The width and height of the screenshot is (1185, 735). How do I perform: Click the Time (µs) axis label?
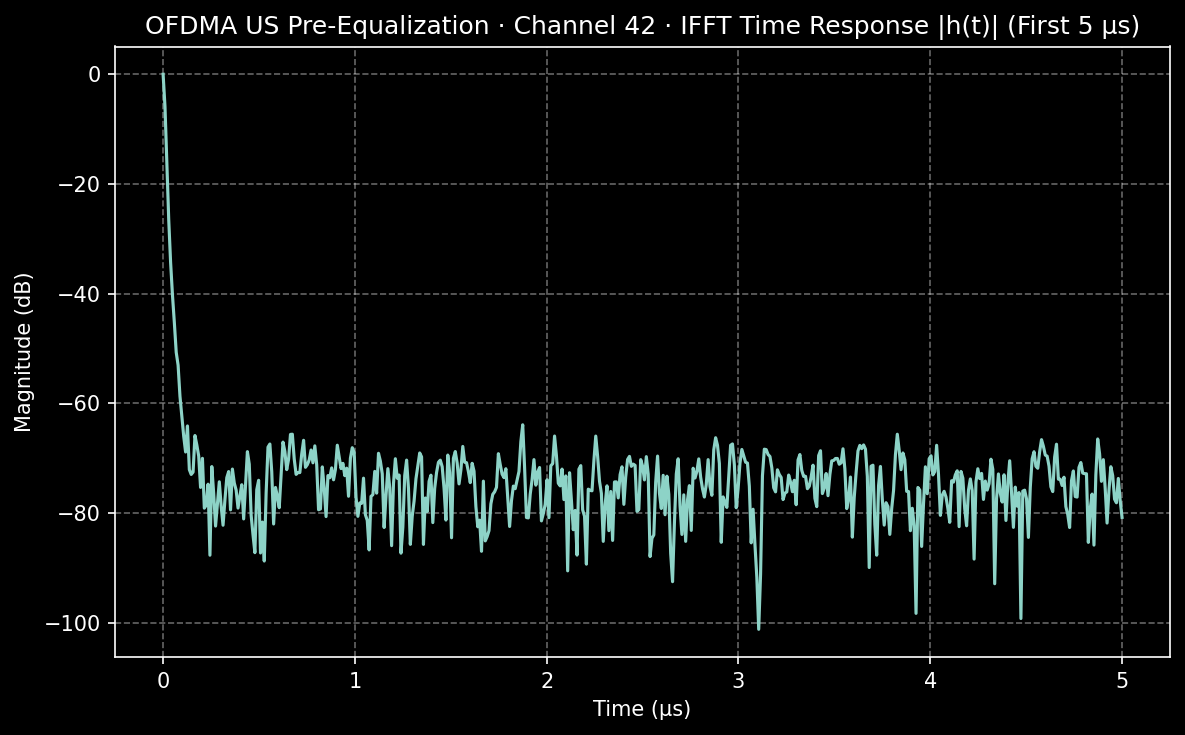tap(644, 708)
